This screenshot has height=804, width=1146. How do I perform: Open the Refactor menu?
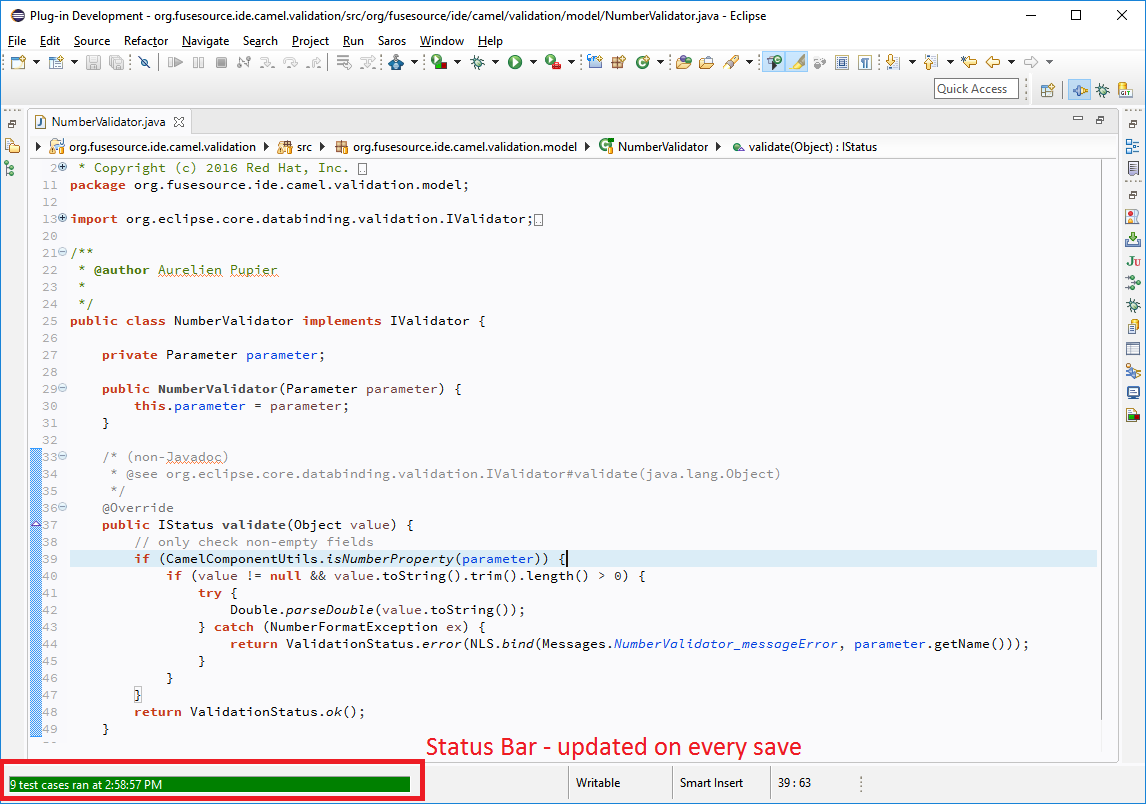(146, 41)
